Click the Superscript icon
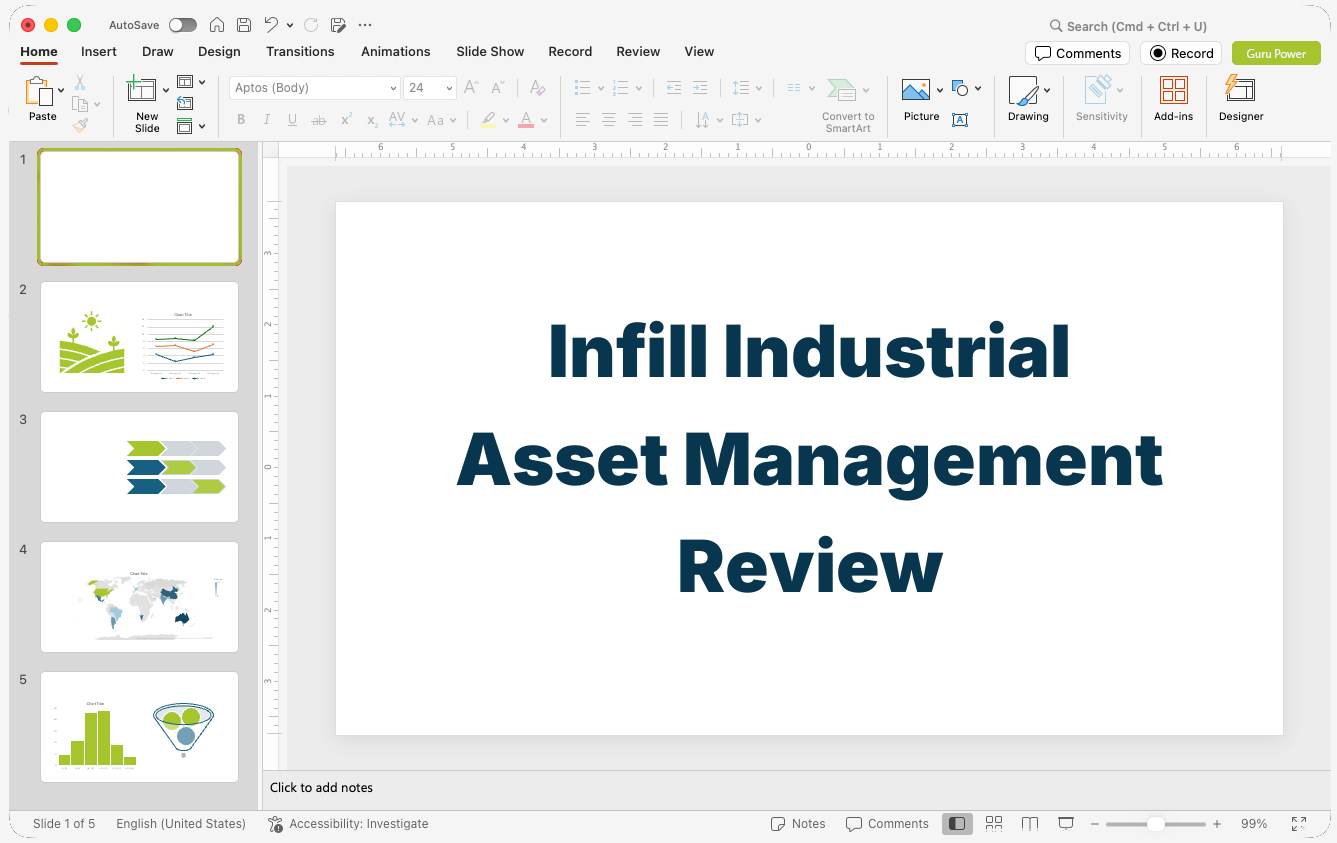Viewport: 1337px width, 843px height. (x=346, y=120)
